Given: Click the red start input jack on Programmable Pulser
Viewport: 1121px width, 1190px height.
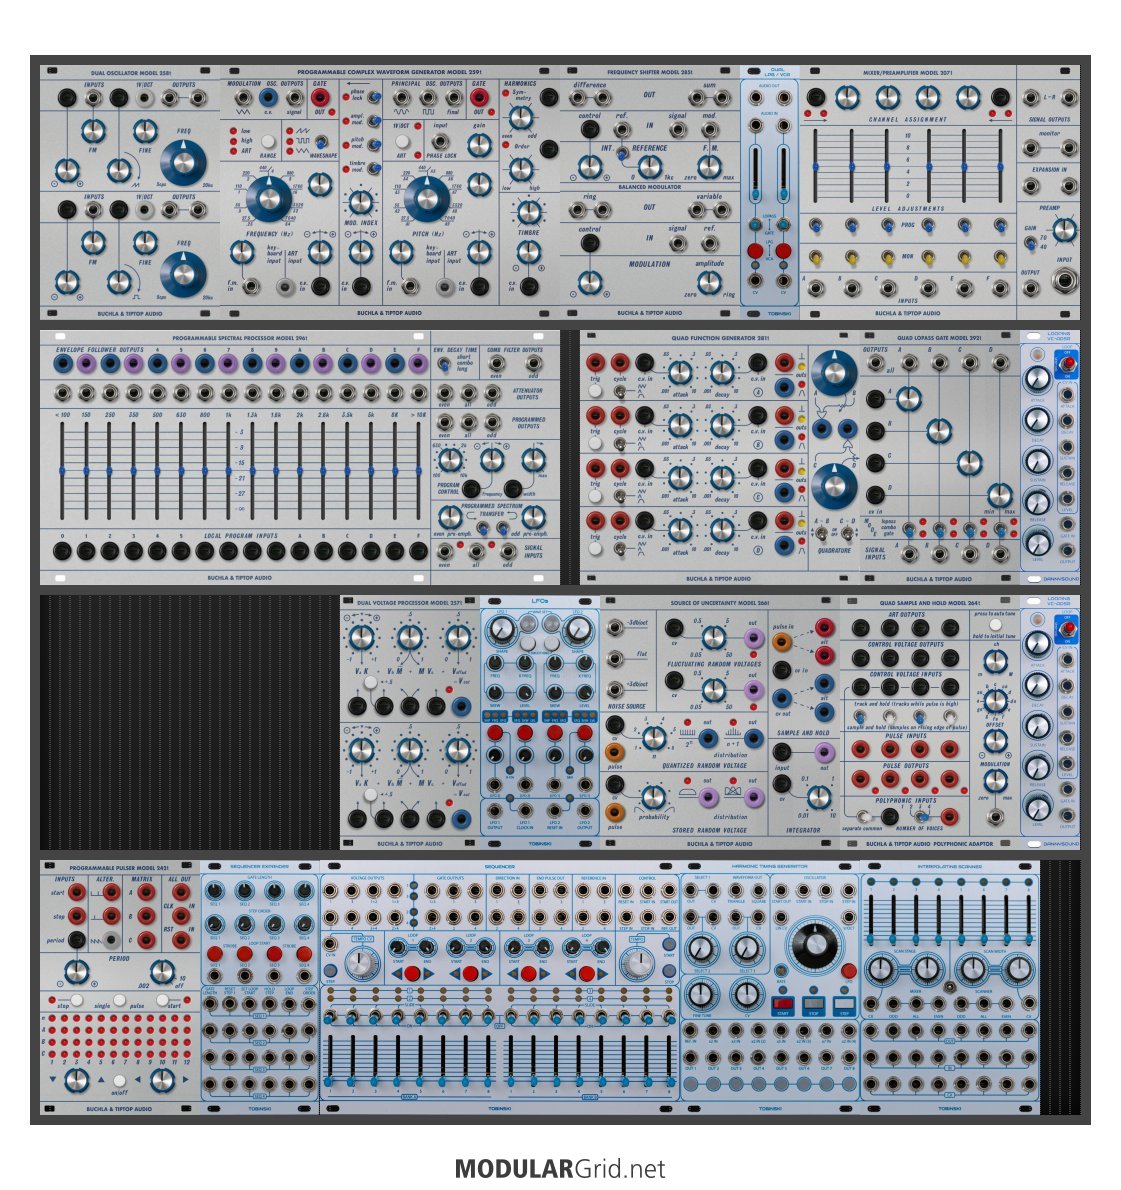Looking at the screenshot, I should pos(77,892).
